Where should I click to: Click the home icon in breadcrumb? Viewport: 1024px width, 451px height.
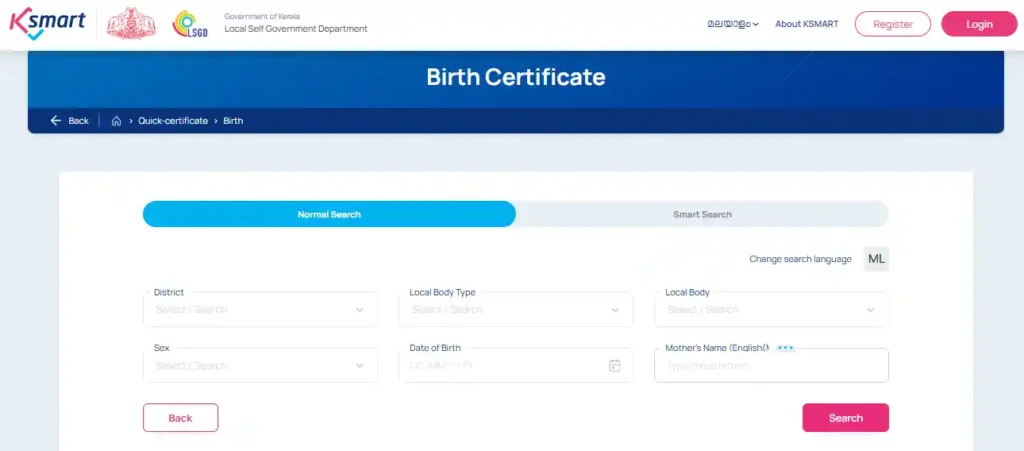(116, 121)
